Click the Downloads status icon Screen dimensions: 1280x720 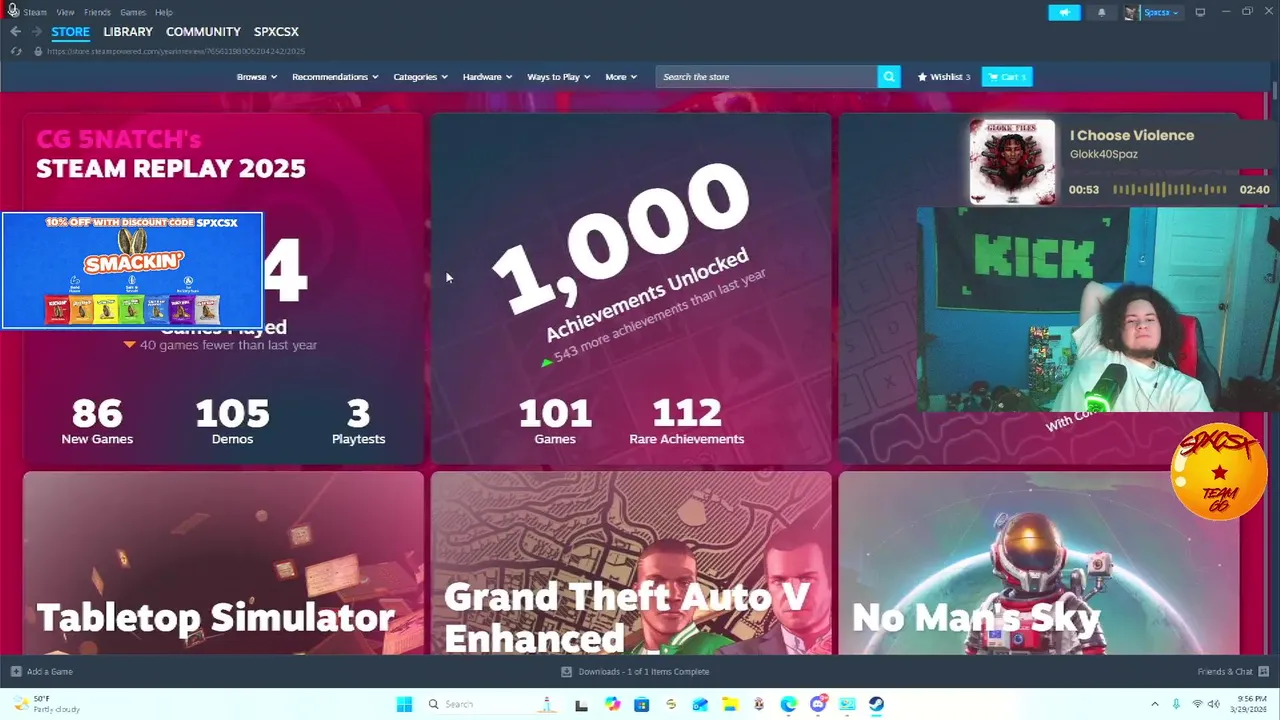566,672
